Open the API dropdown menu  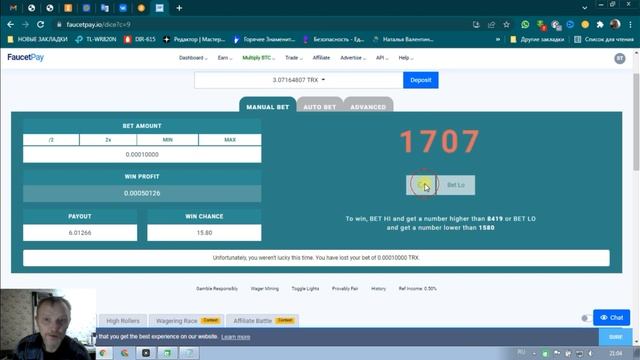click(x=382, y=58)
